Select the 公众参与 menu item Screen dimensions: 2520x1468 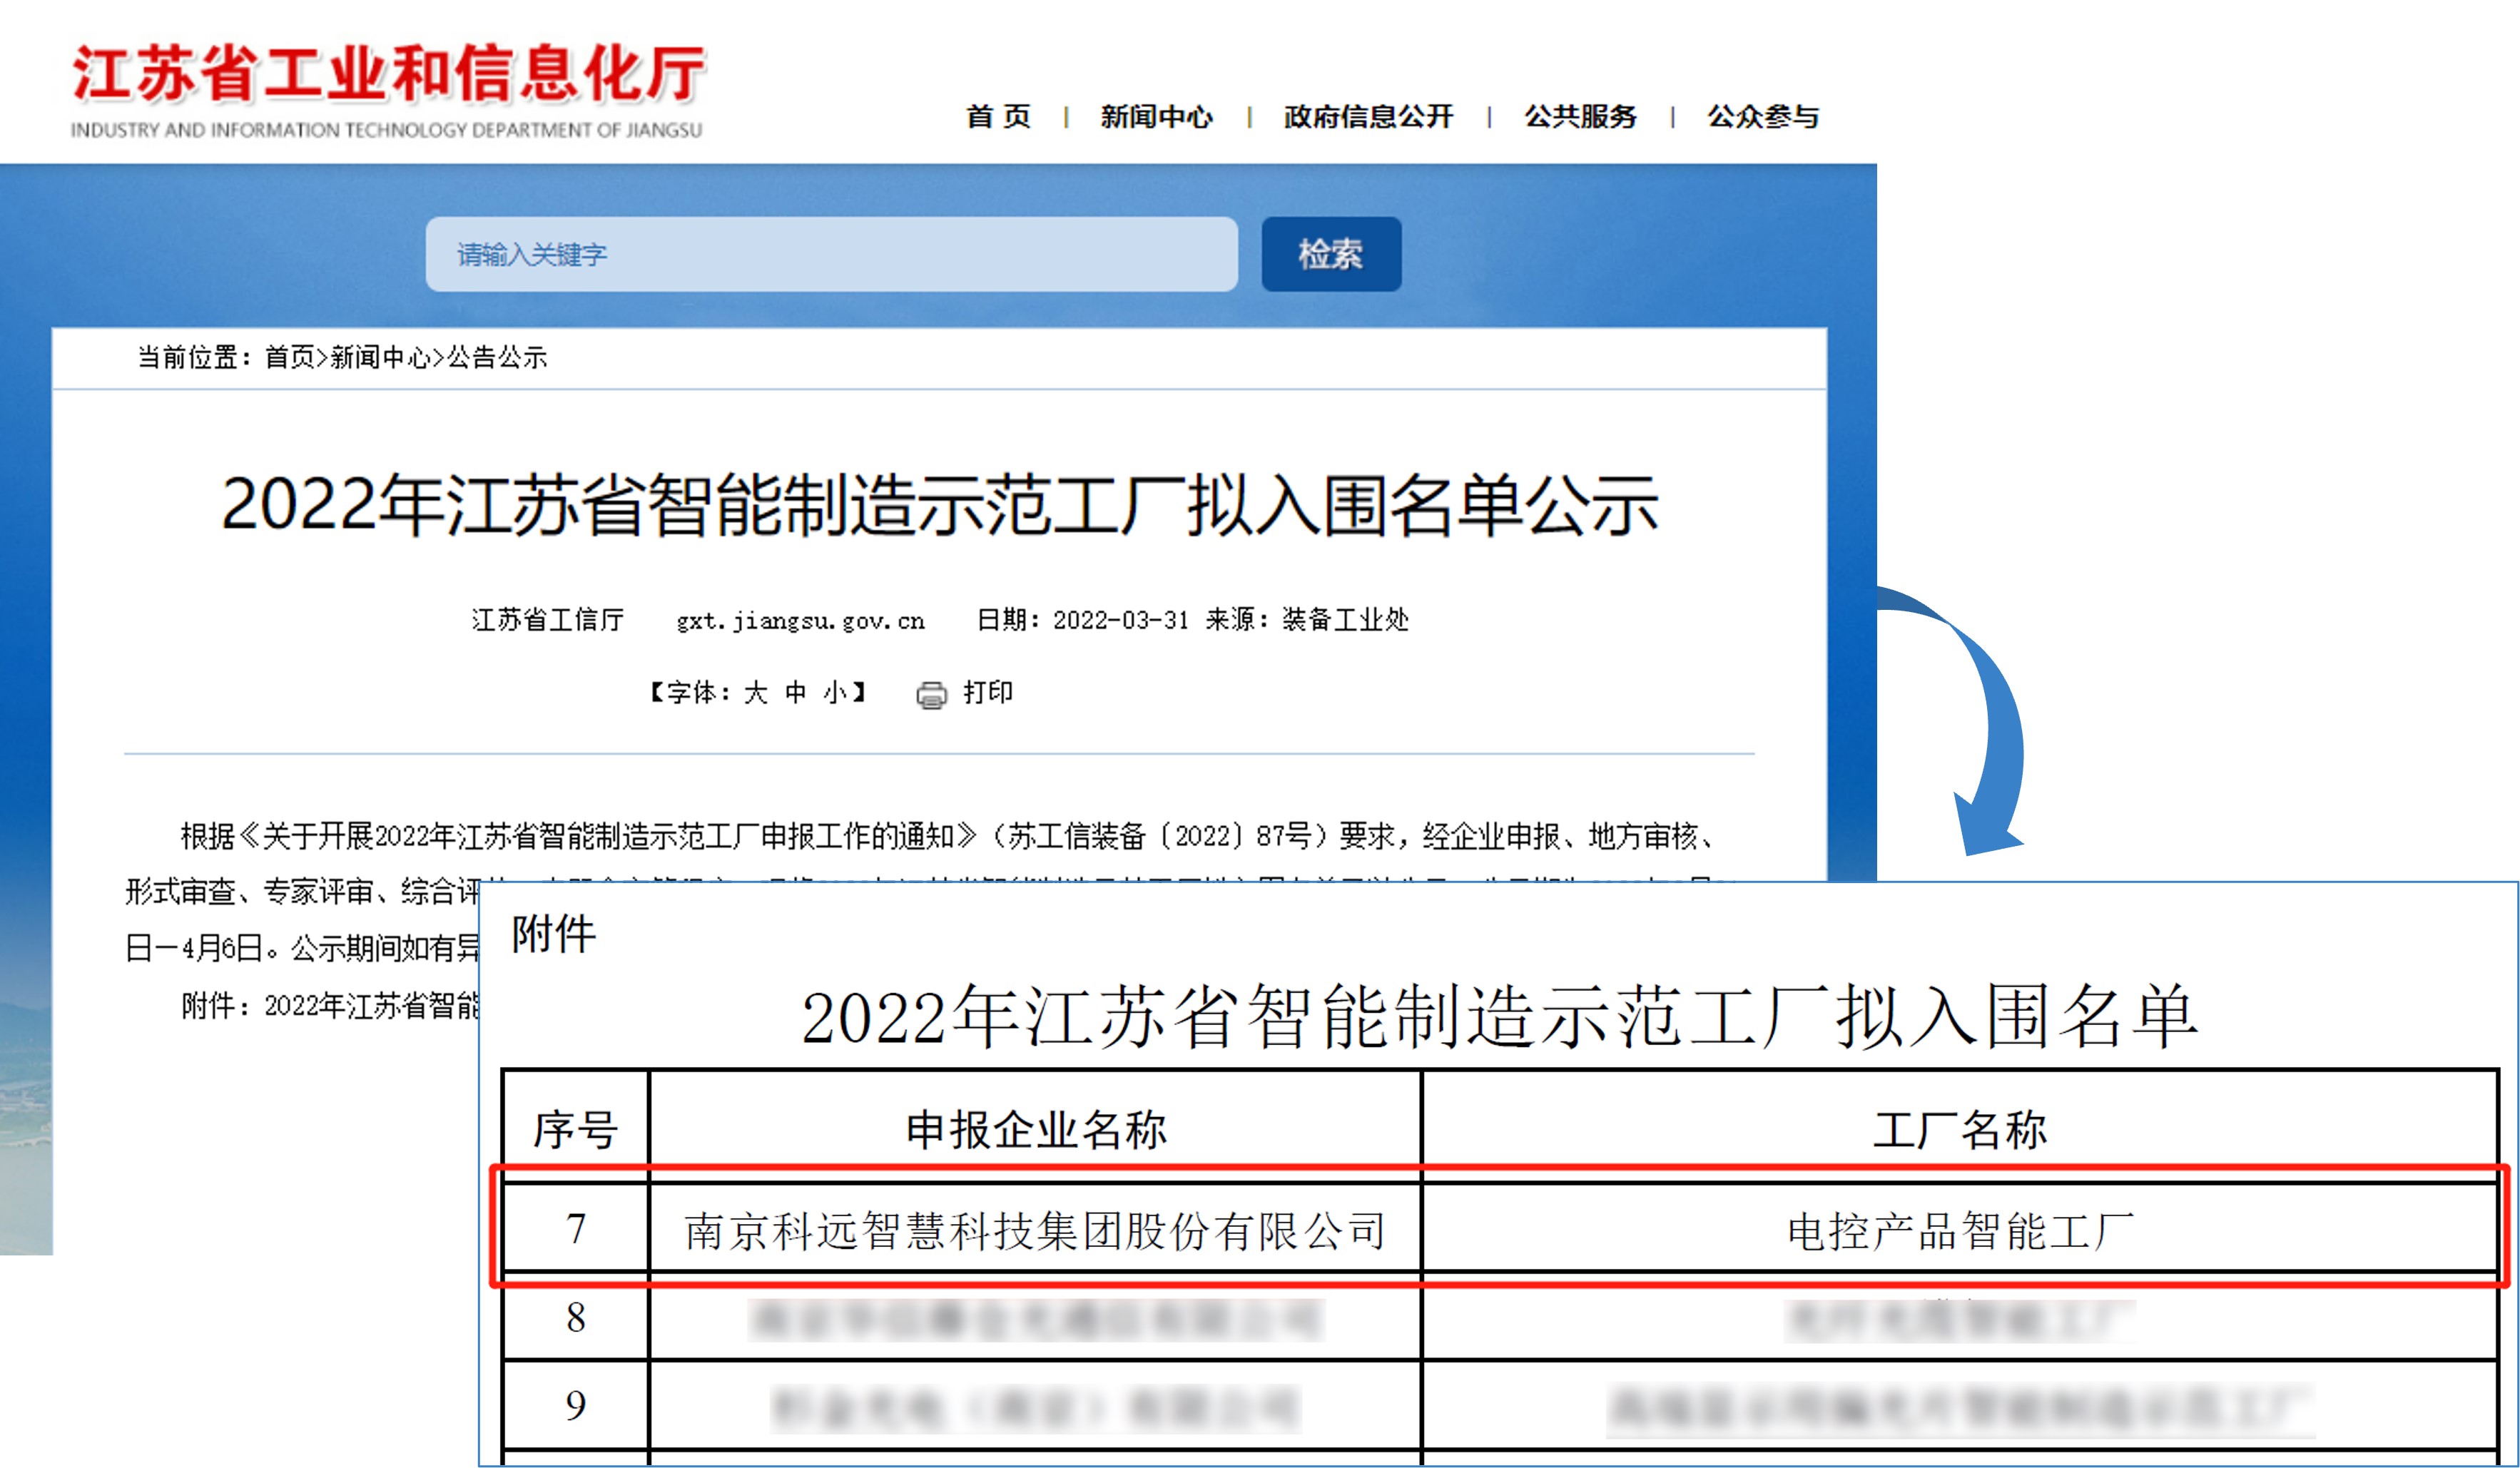1762,117
